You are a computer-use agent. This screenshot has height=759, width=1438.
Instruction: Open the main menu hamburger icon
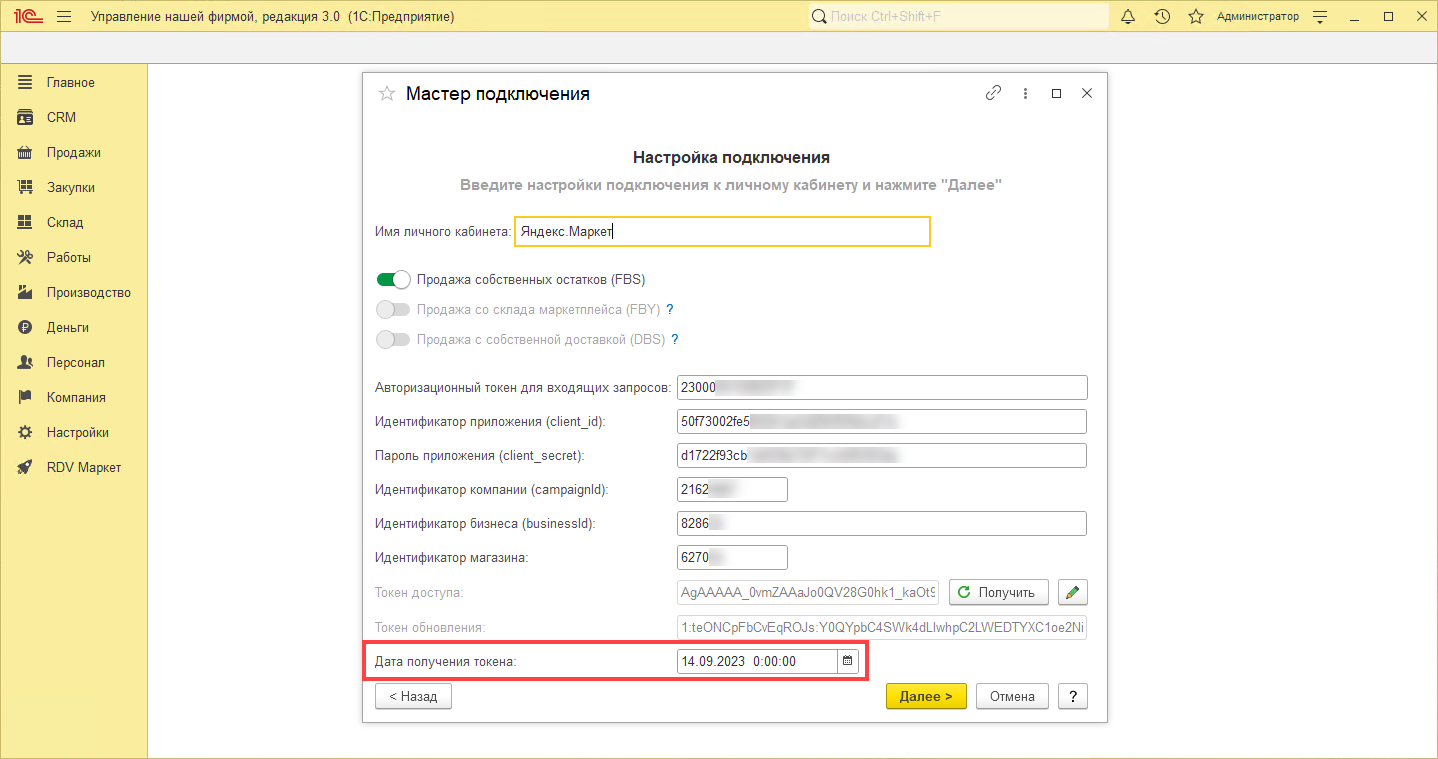pyautogui.click(x=64, y=17)
